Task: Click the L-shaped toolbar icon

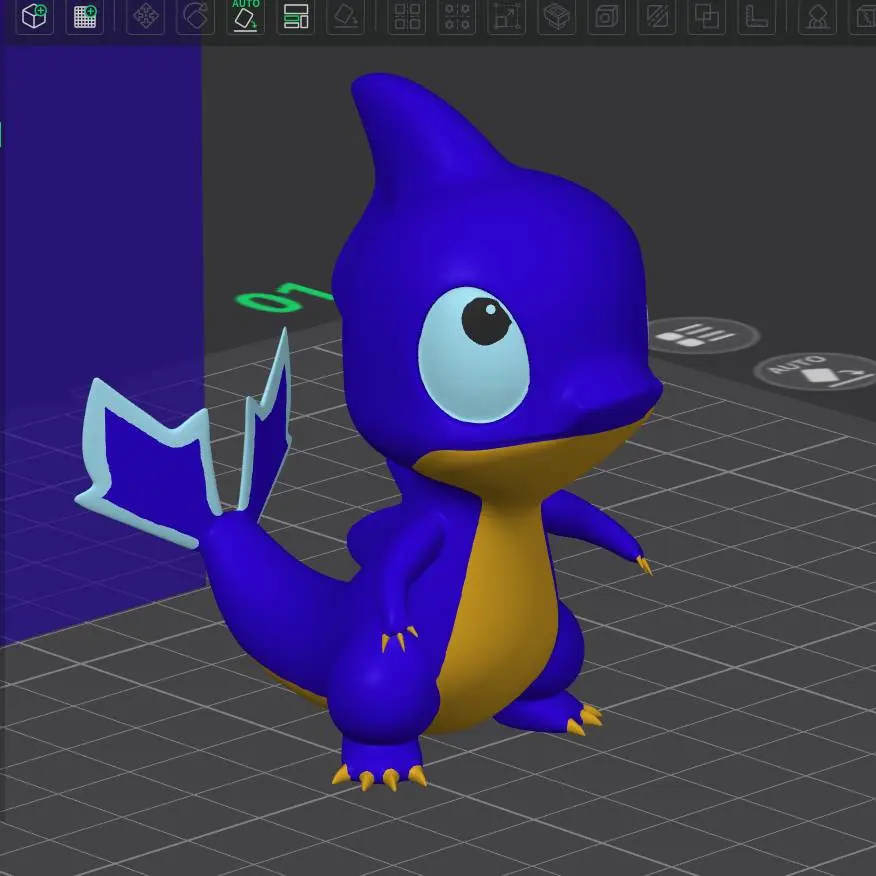Action: [x=757, y=16]
